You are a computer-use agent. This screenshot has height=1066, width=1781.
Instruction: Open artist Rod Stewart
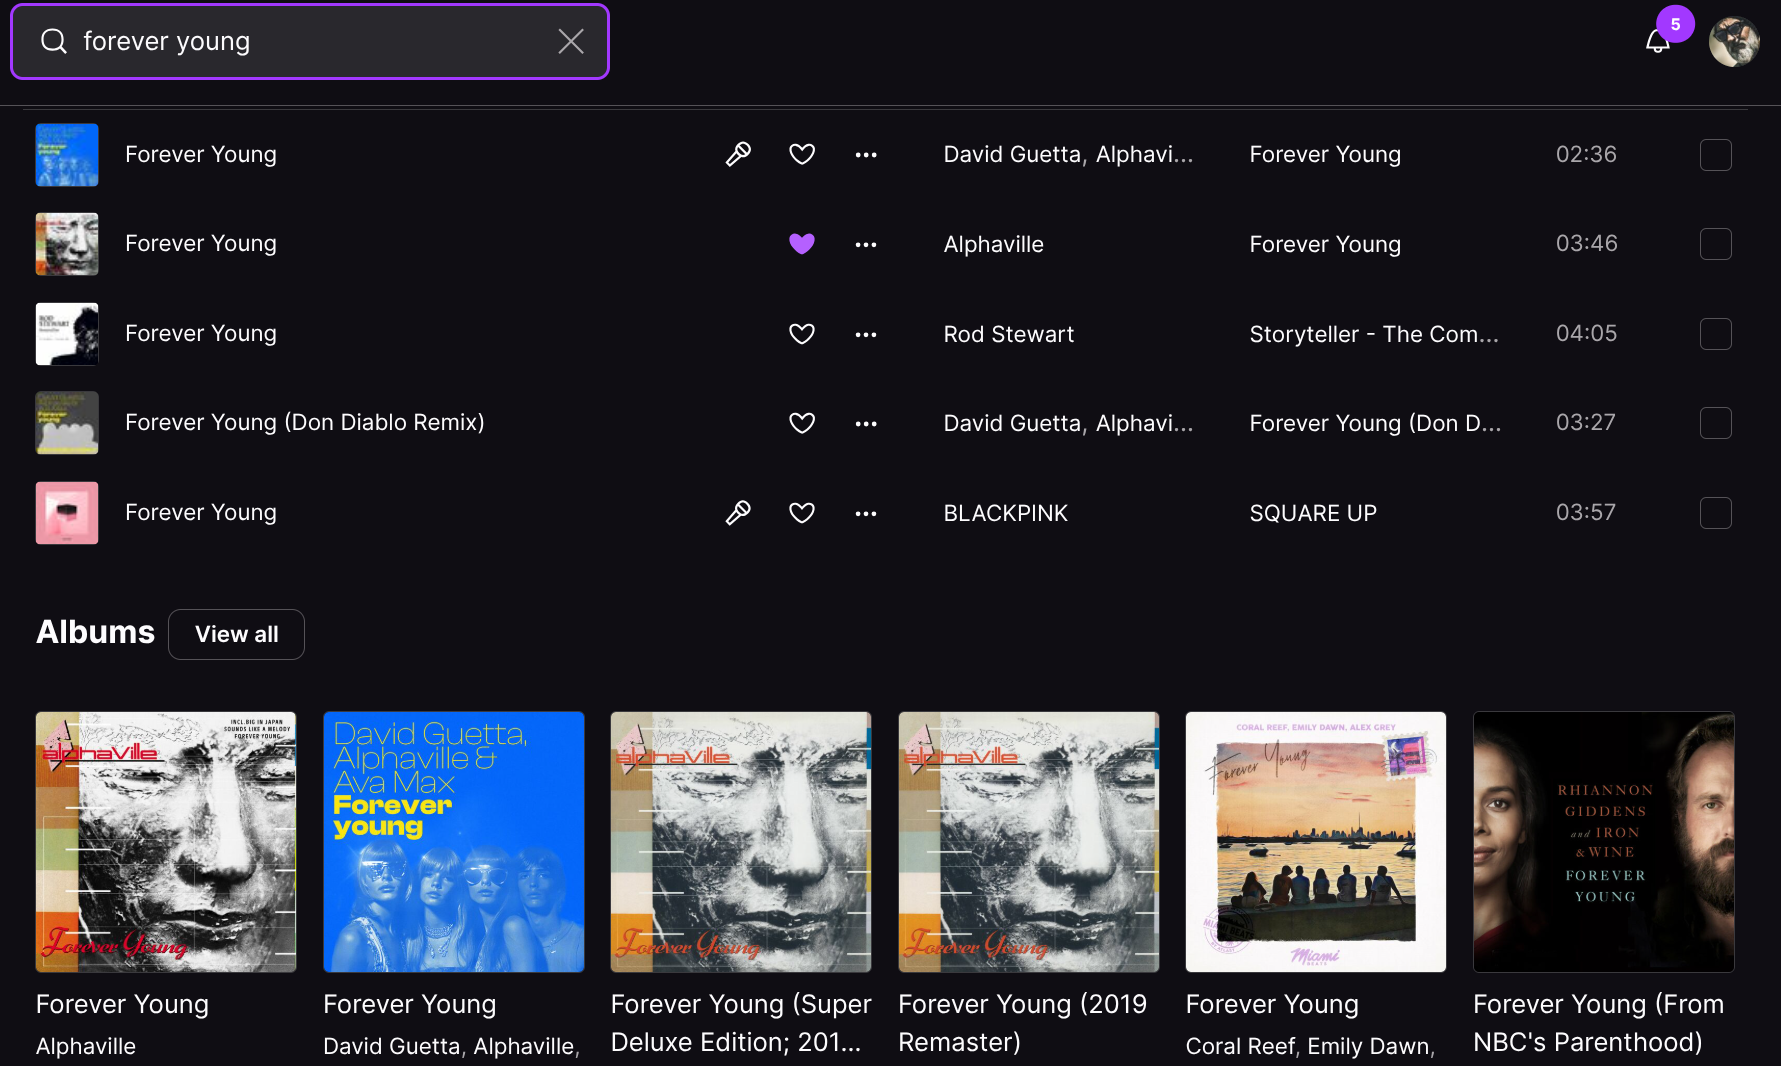coord(1009,334)
